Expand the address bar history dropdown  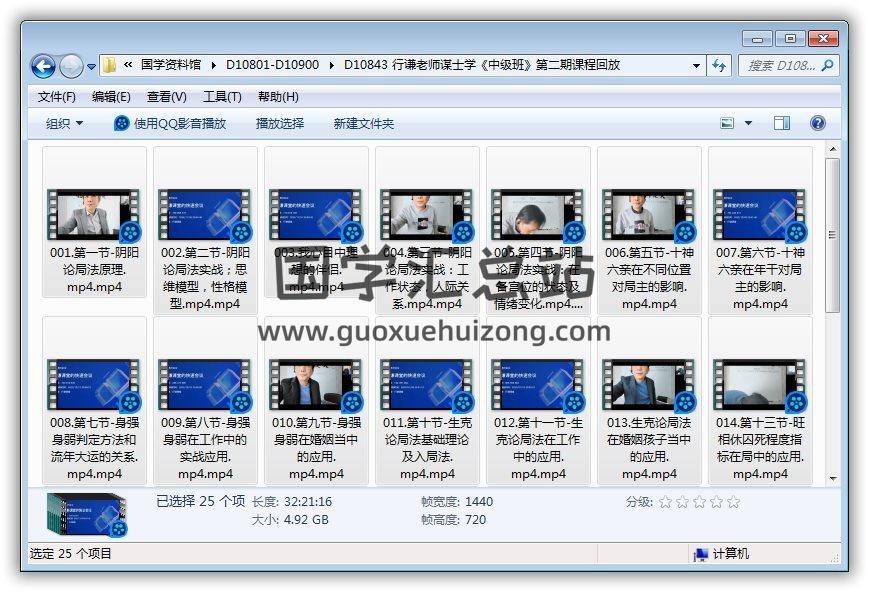696,65
